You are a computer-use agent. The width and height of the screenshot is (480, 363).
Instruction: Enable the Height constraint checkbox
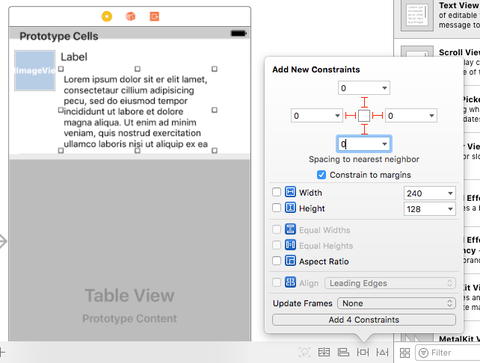point(276,208)
